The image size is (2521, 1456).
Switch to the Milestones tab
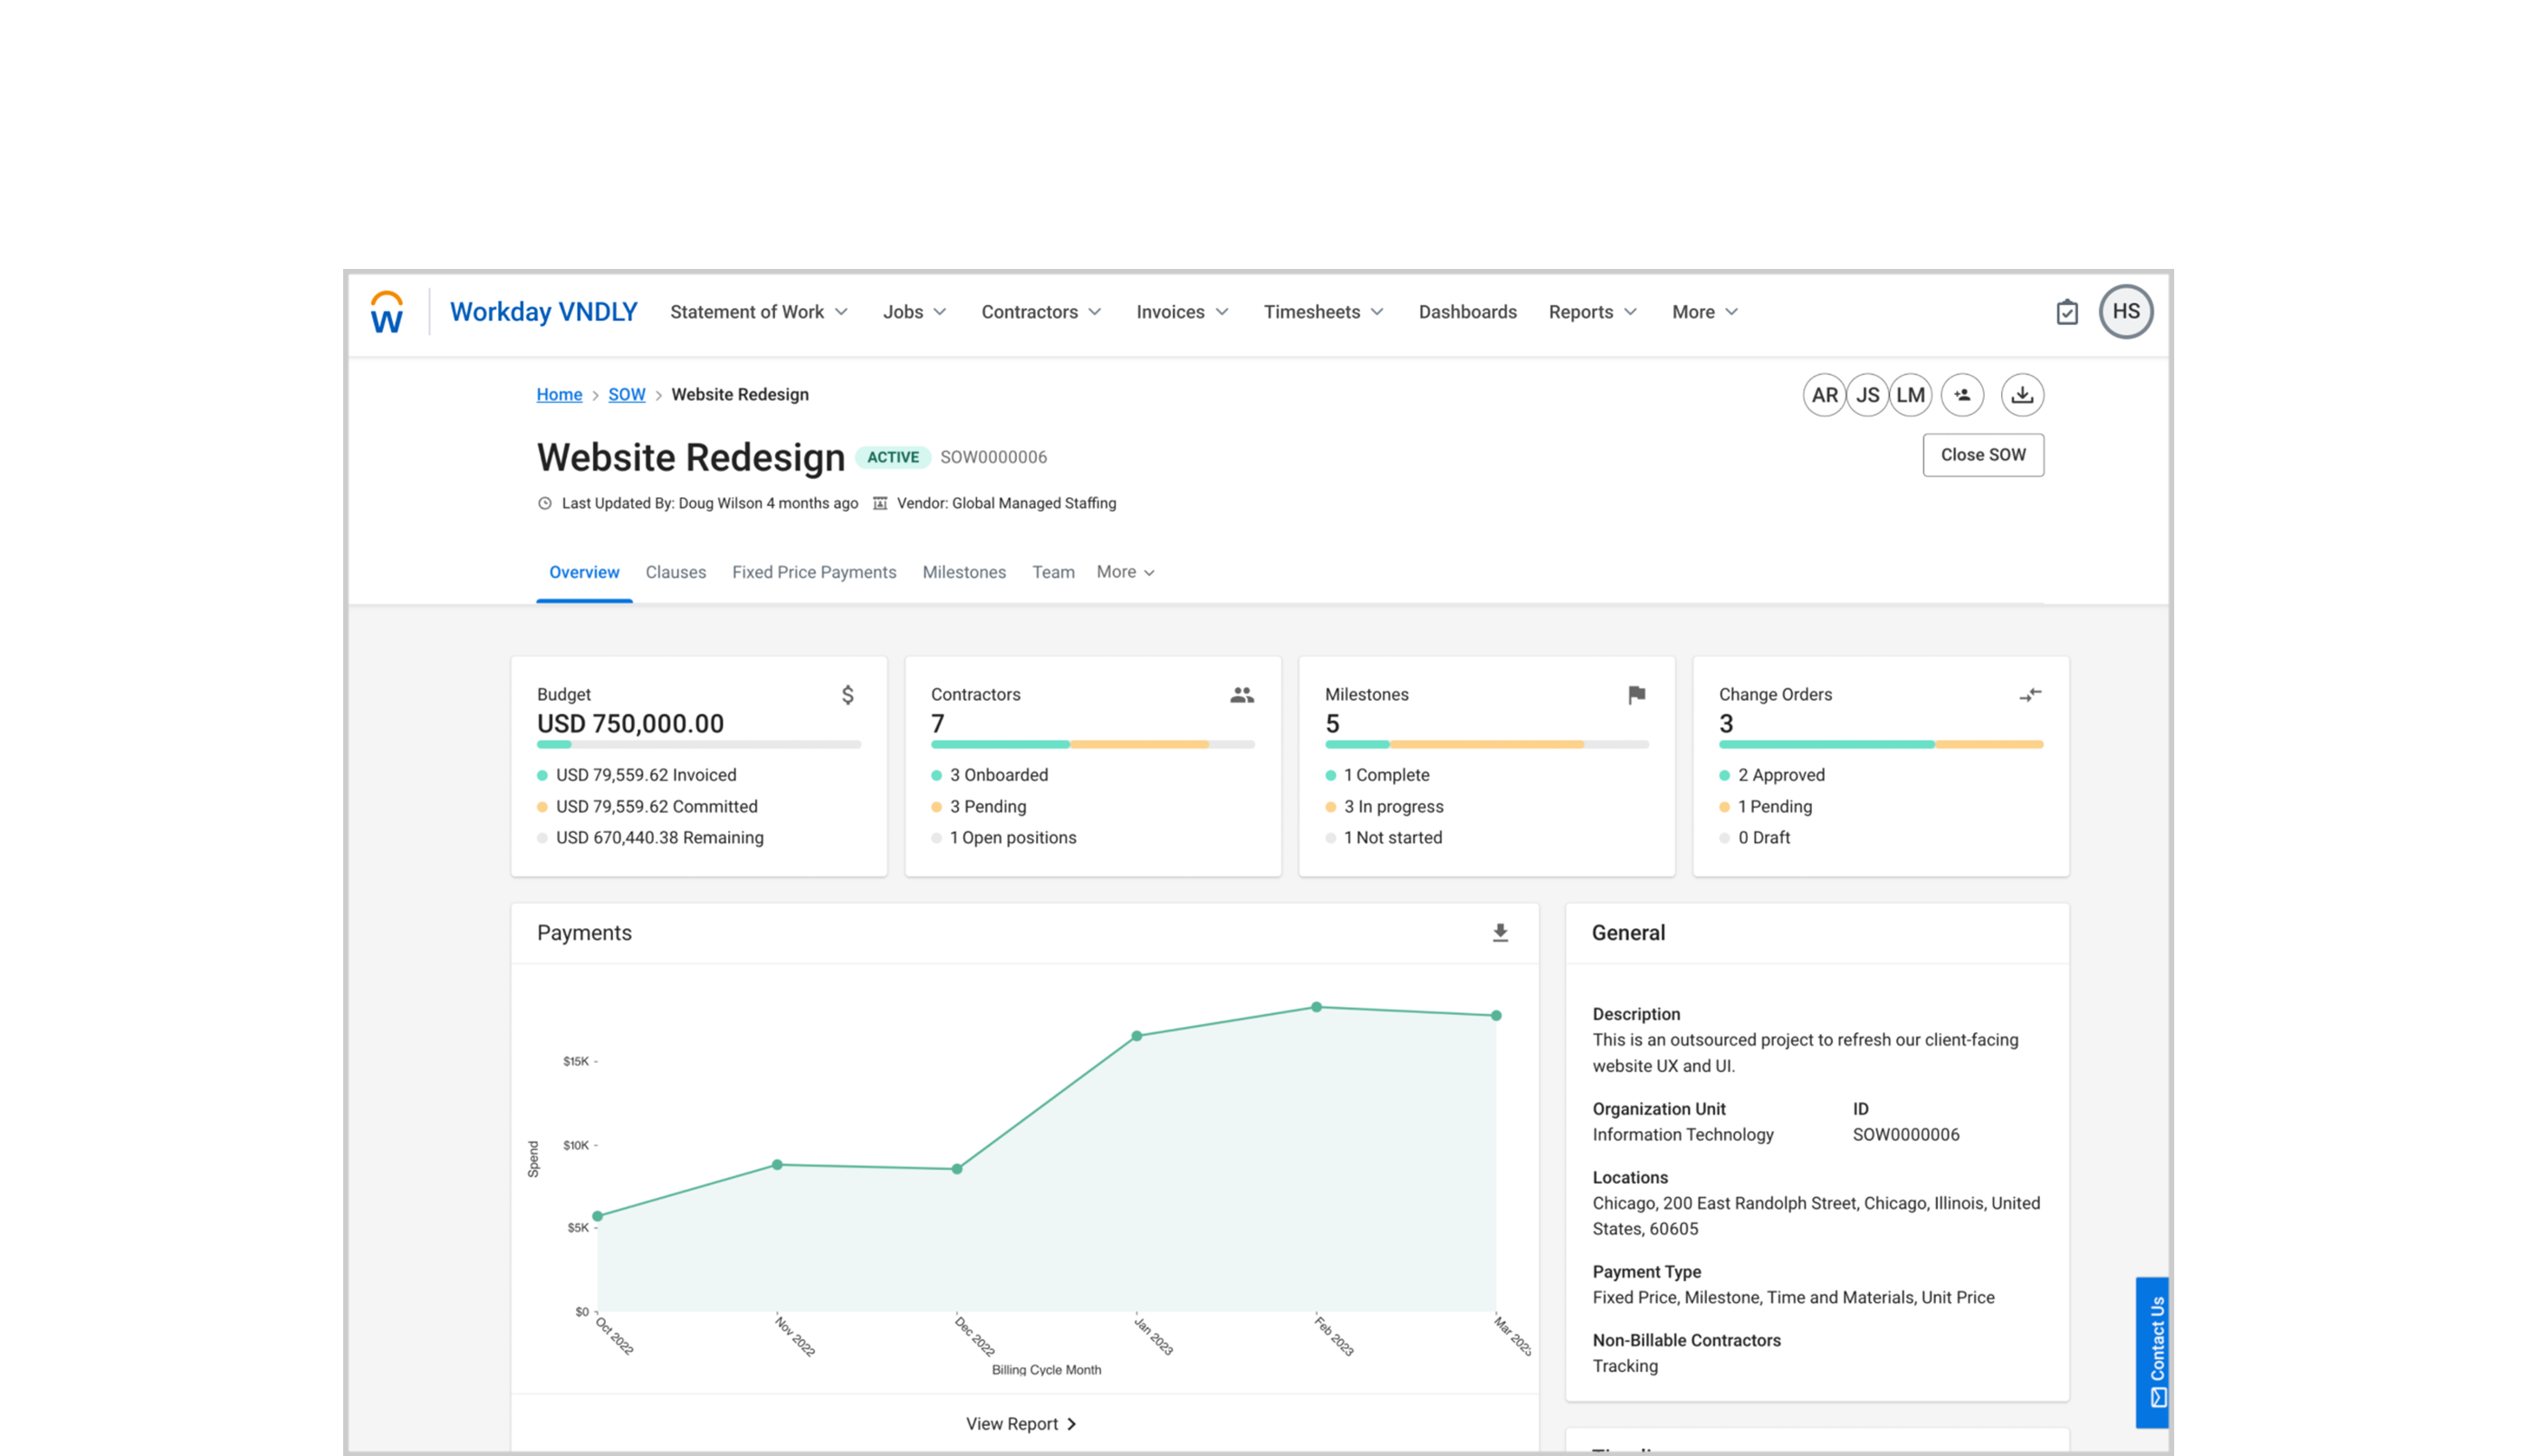963,572
